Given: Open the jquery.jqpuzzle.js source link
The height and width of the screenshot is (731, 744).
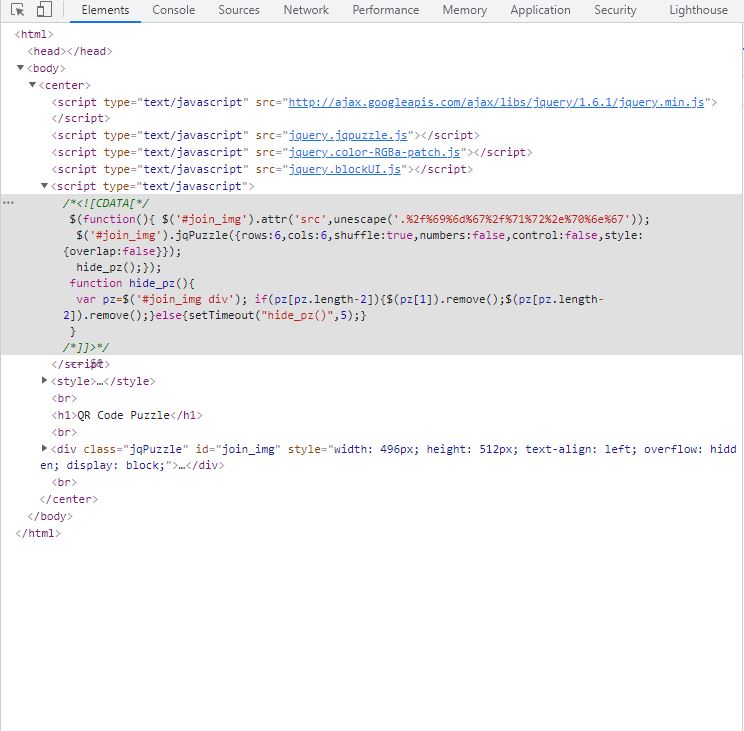Looking at the screenshot, I should pyautogui.click(x=348, y=135).
